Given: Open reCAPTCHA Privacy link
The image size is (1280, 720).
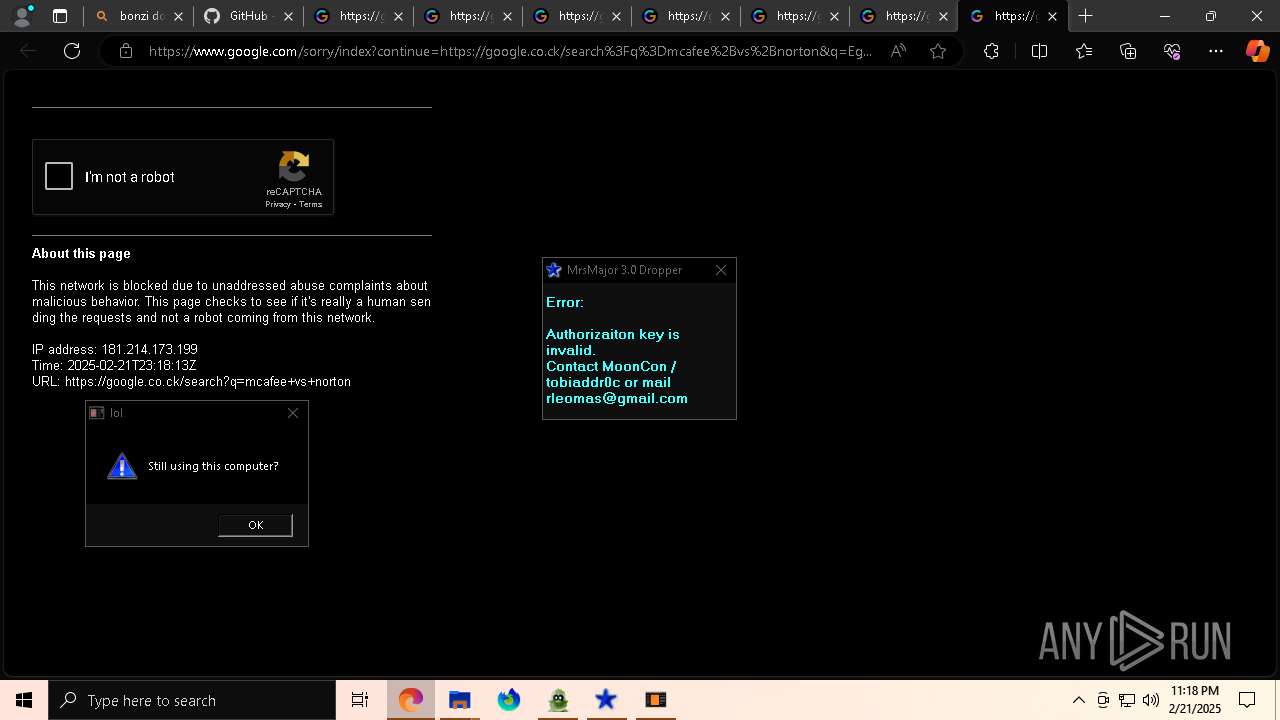Looking at the screenshot, I should 277,204.
